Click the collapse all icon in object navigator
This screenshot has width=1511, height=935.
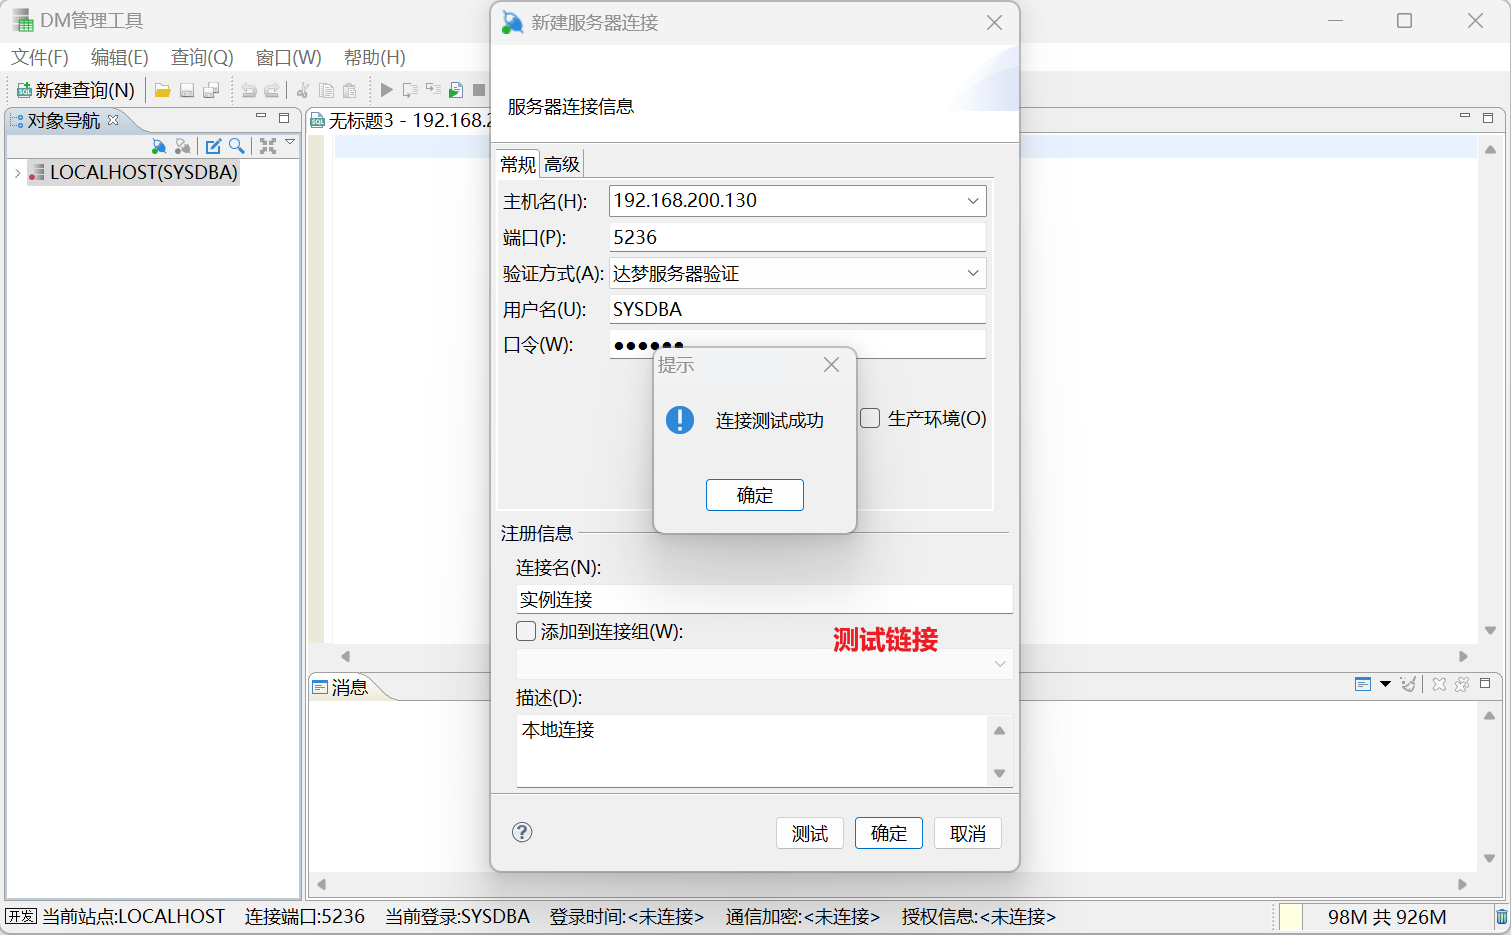[268, 146]
